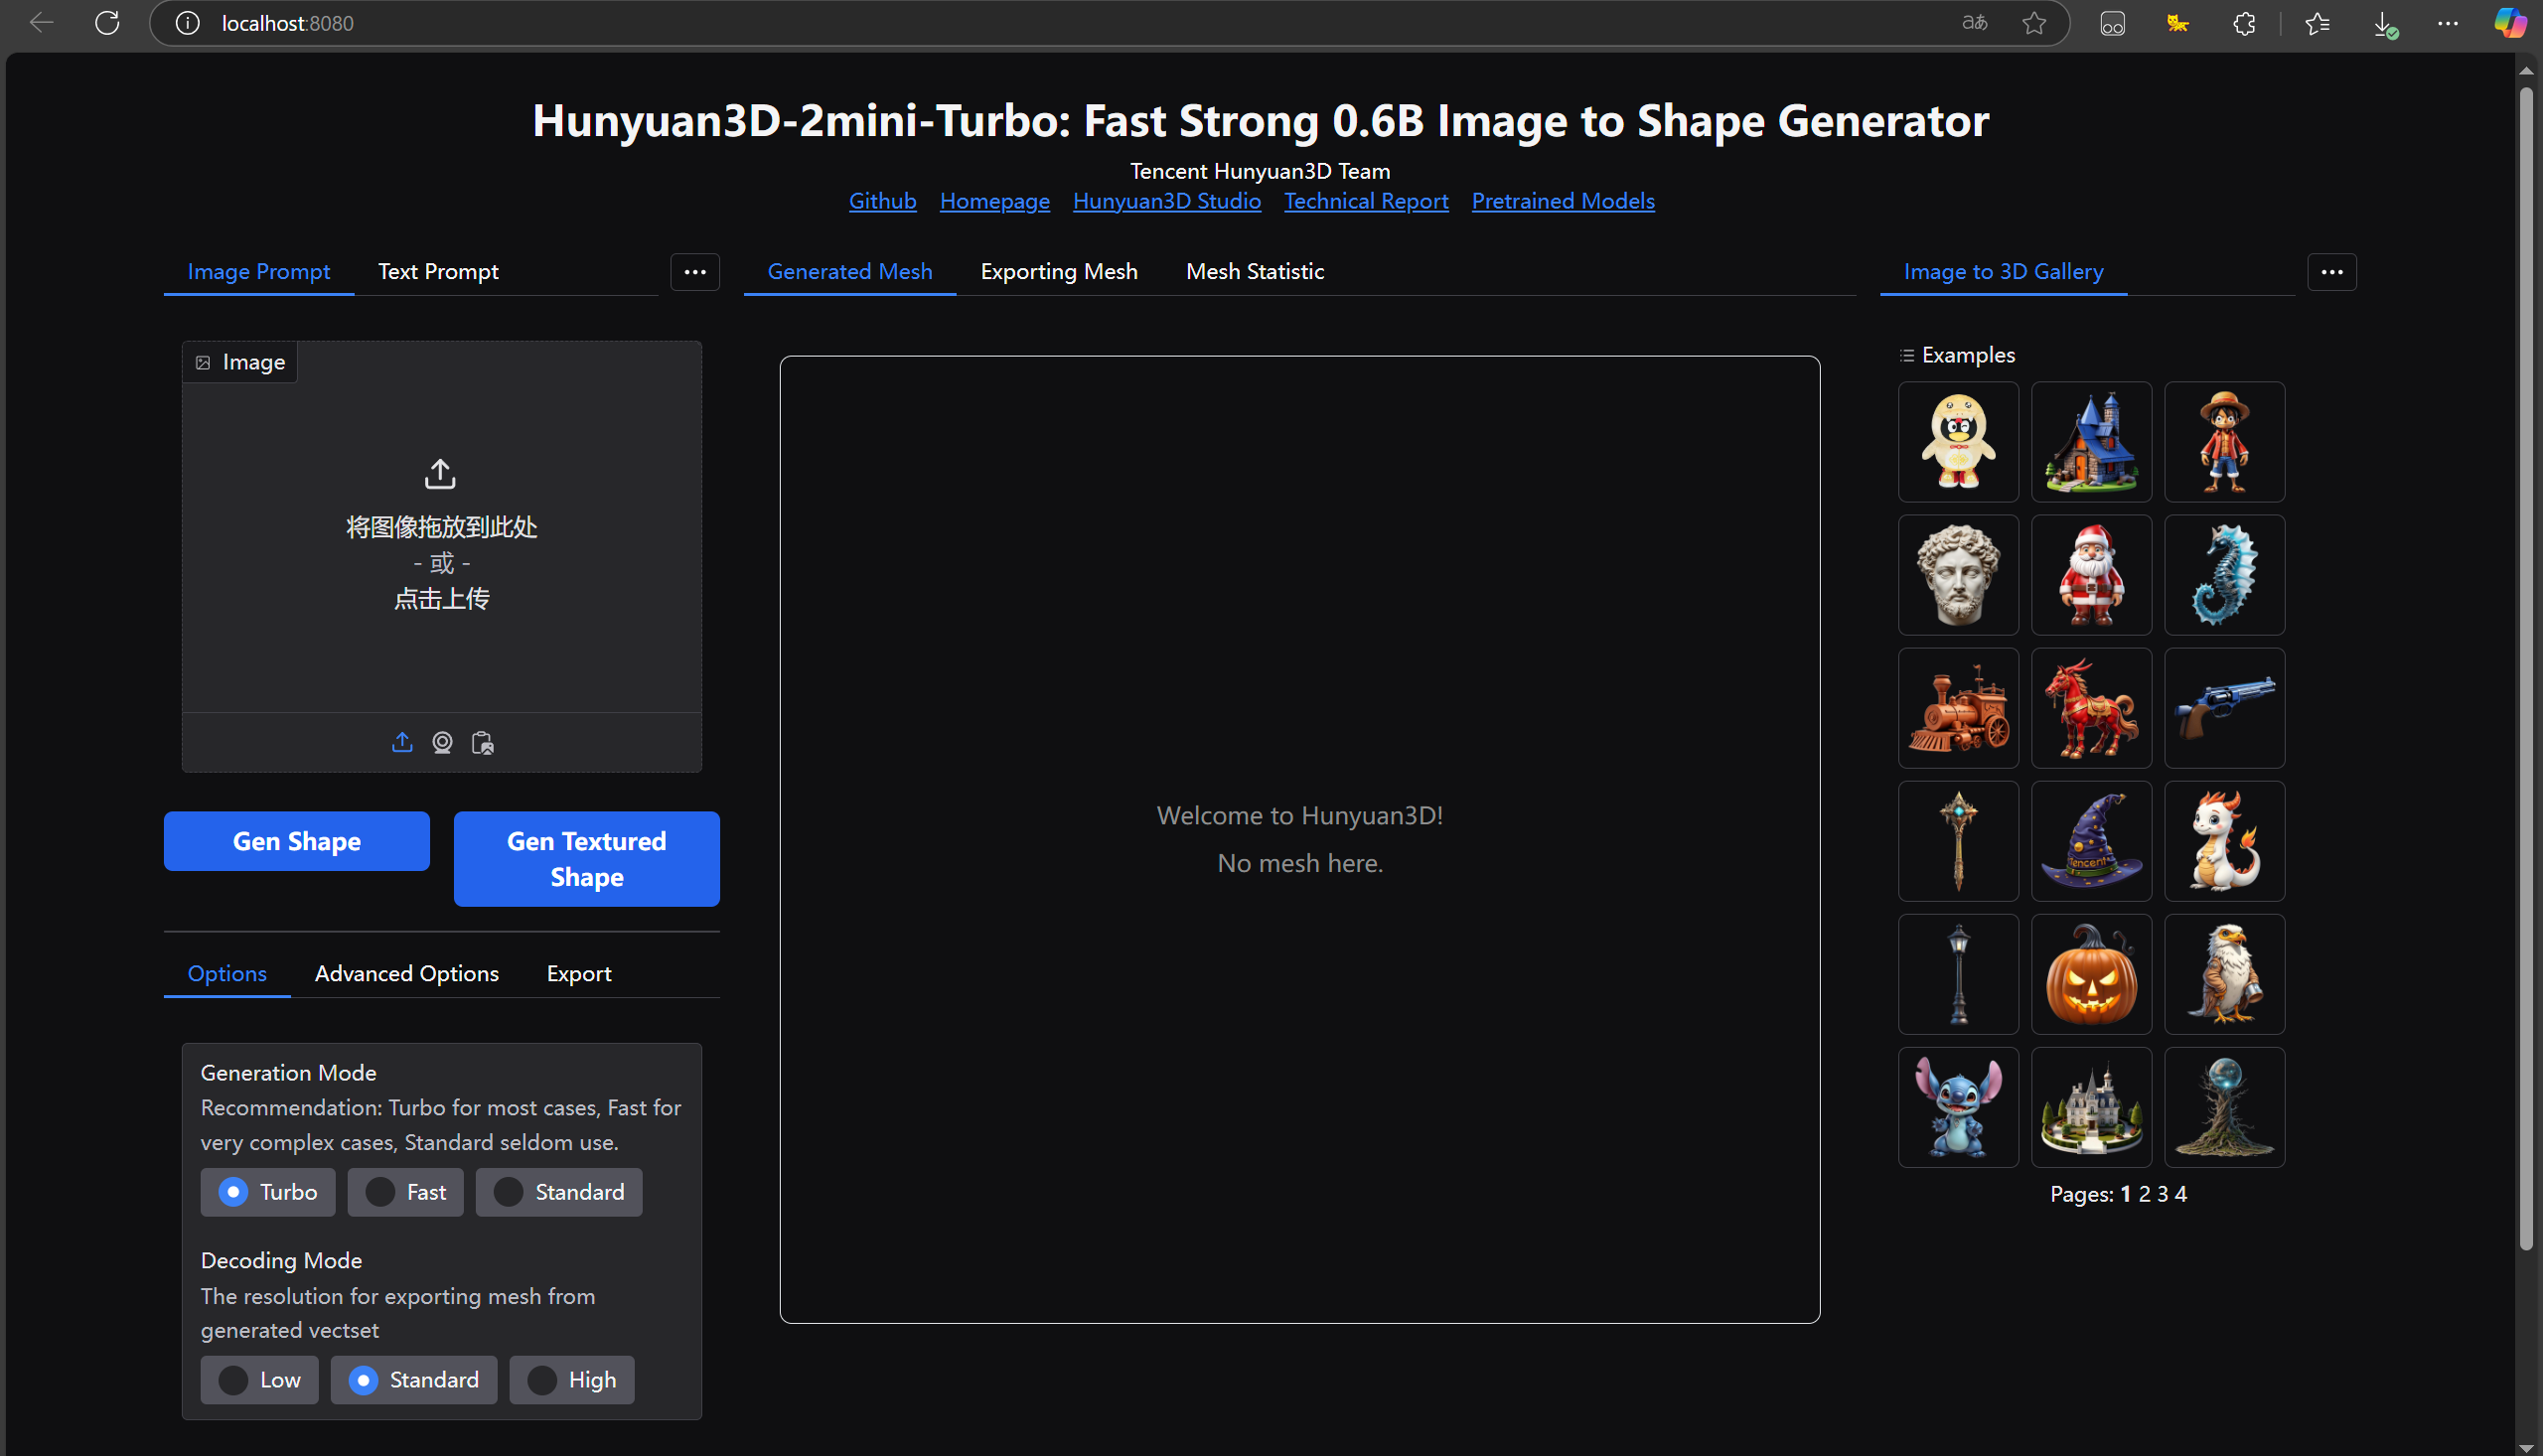The width and height of the screenshot is (2543, 1456).
Task: Choose Standard decoding mode
Action: click(414, 1380)
